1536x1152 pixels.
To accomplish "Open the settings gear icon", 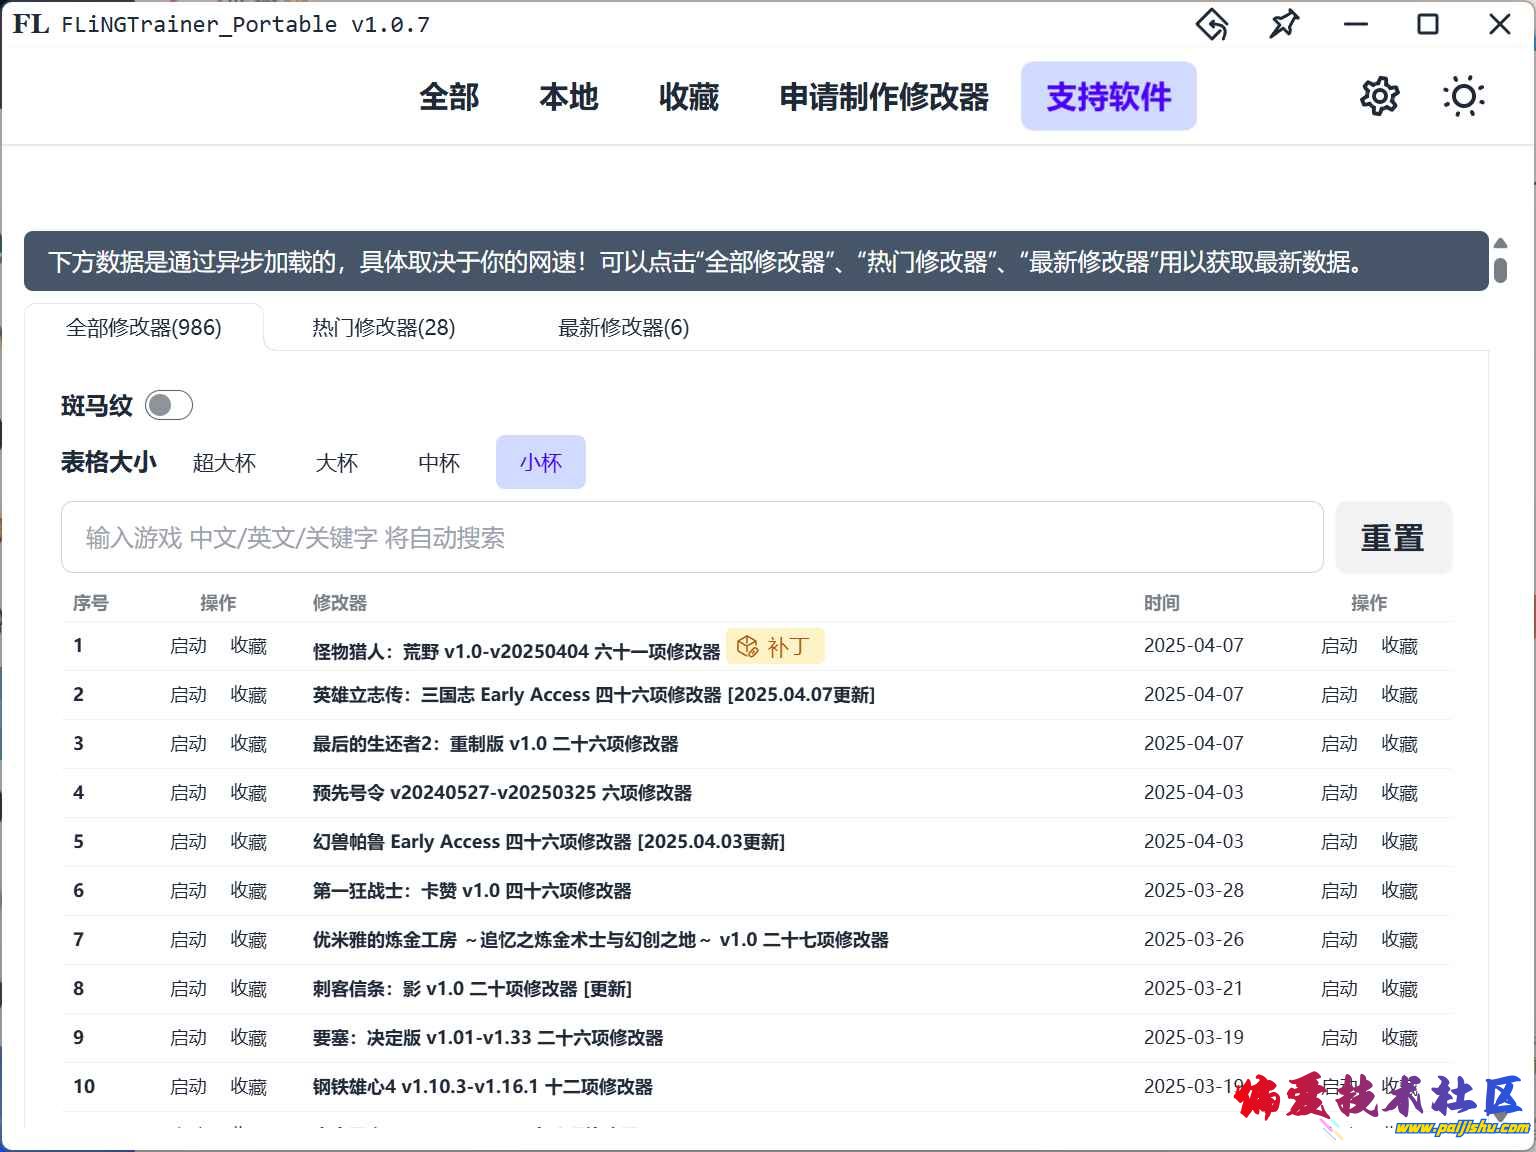I will point(1379,96).
